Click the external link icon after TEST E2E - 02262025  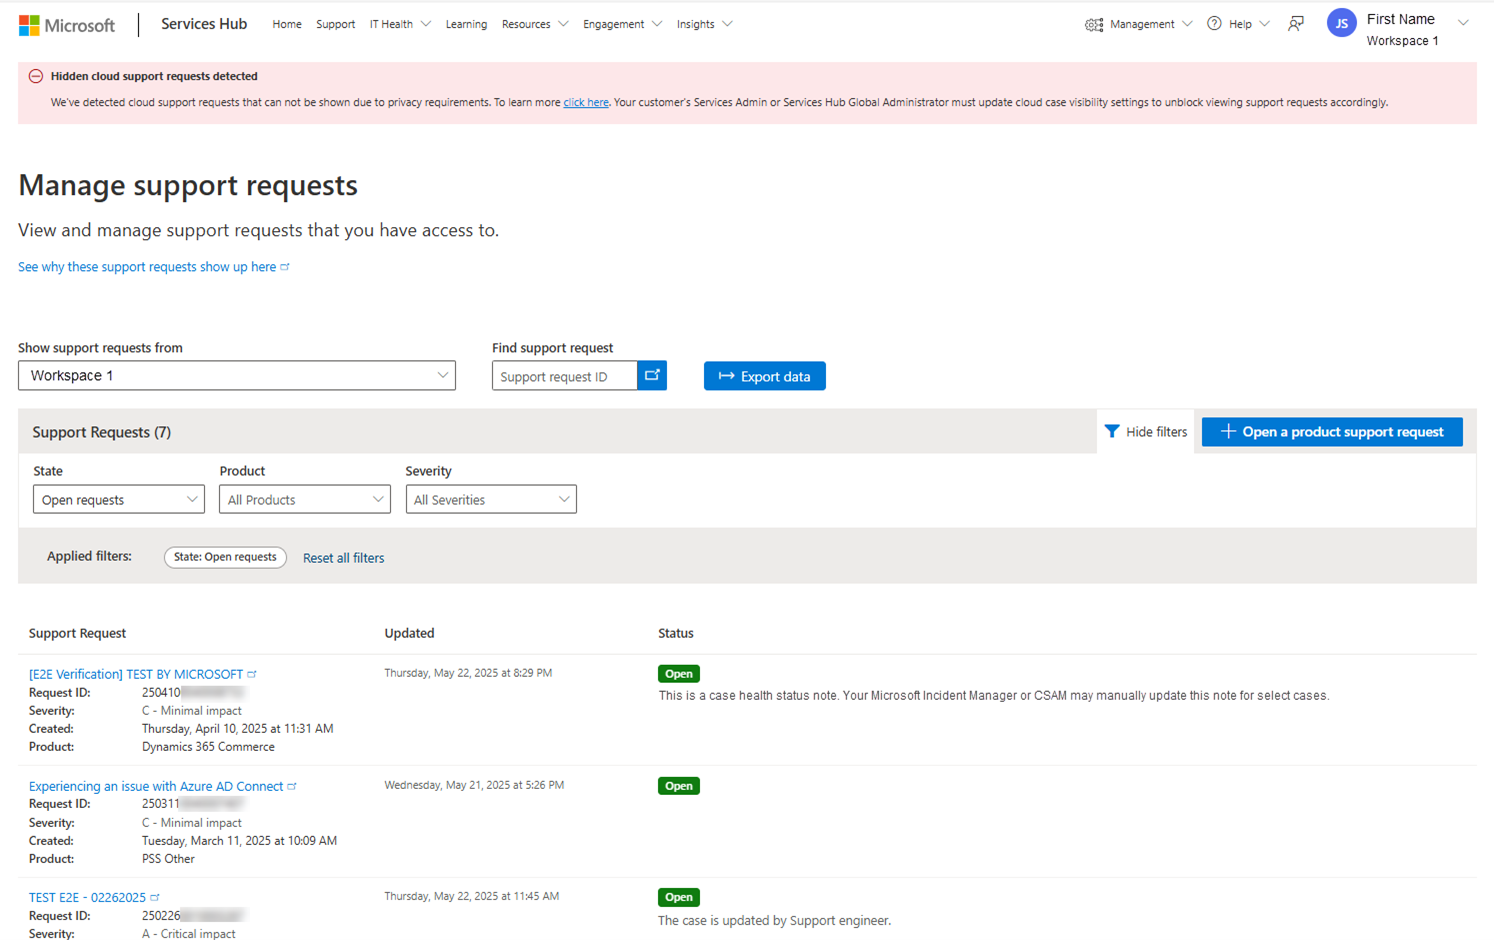point(155,898)
